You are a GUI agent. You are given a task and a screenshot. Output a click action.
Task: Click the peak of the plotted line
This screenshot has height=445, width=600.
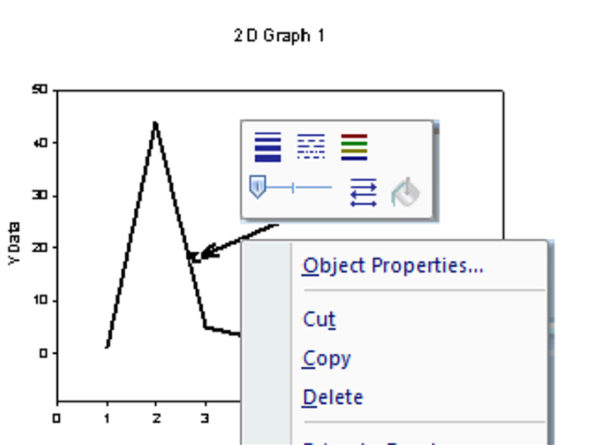[155, 123]
